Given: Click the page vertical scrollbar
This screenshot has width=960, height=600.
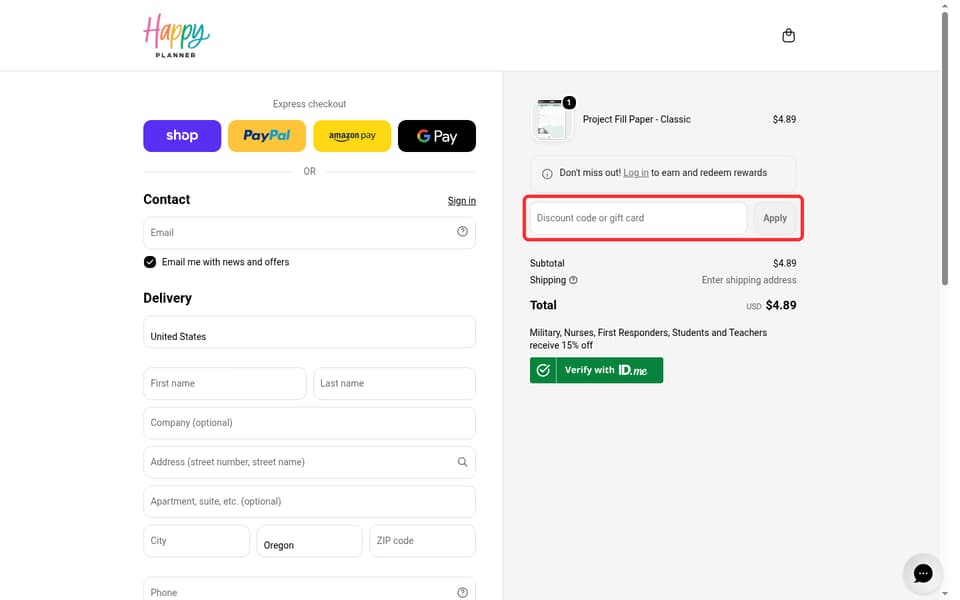Looking at the screenshot, I should 945,147.
